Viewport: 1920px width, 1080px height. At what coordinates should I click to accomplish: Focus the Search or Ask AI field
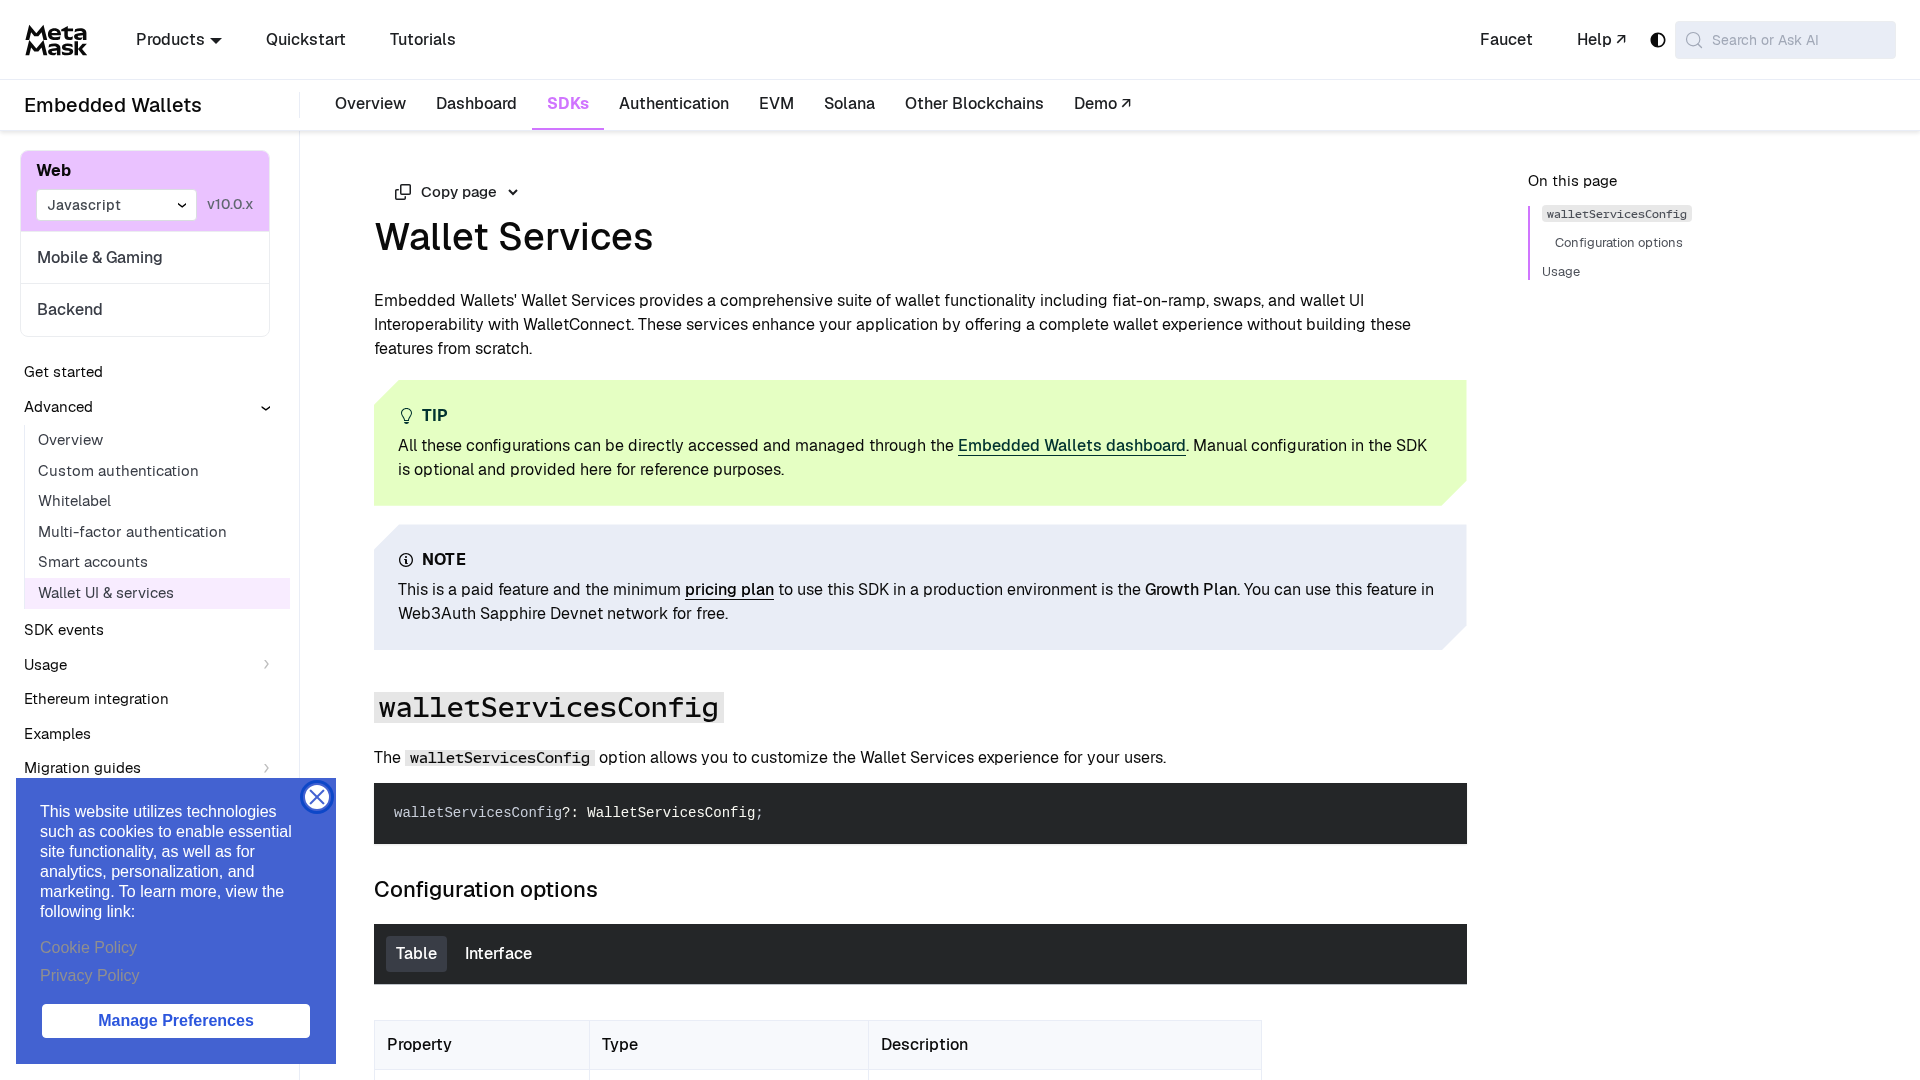(x=1785, y=40)
